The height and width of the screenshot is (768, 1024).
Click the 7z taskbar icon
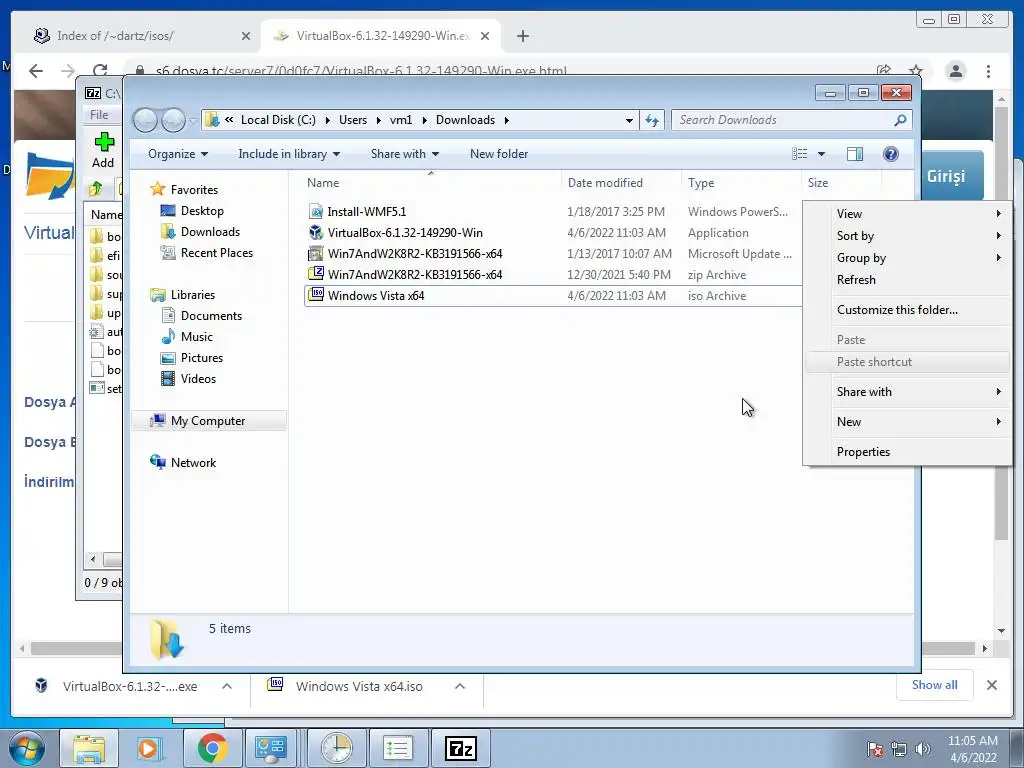pyautogui.click(x=460, y=748)
